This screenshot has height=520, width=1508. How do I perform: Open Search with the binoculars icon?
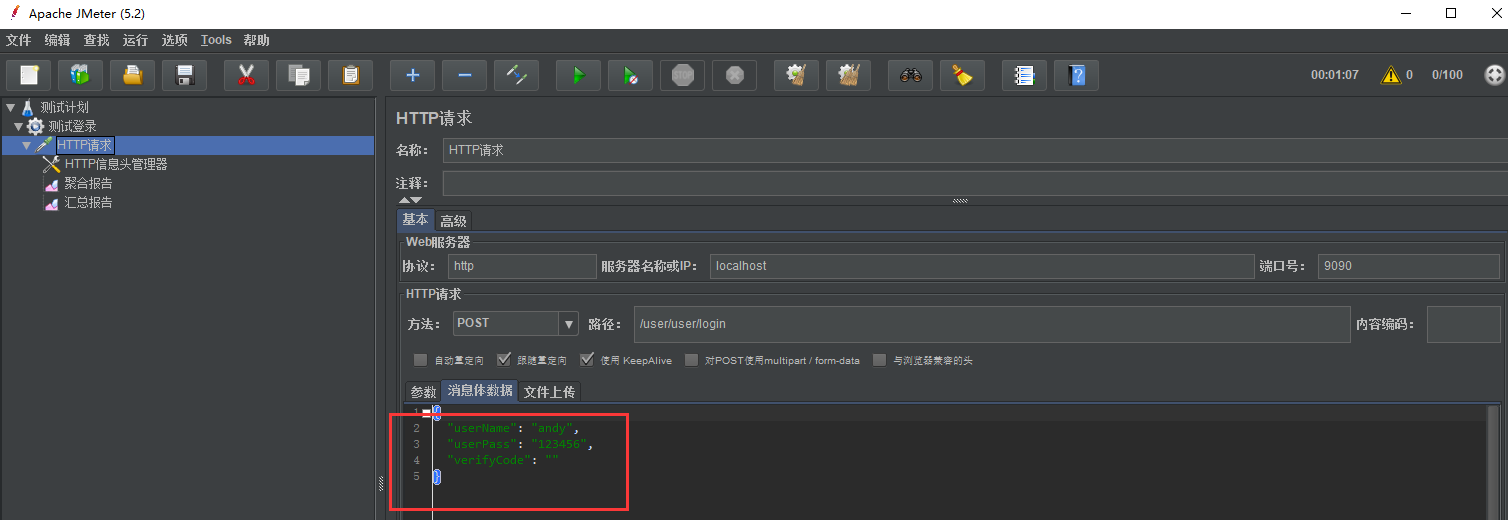(x=910, y=75)
